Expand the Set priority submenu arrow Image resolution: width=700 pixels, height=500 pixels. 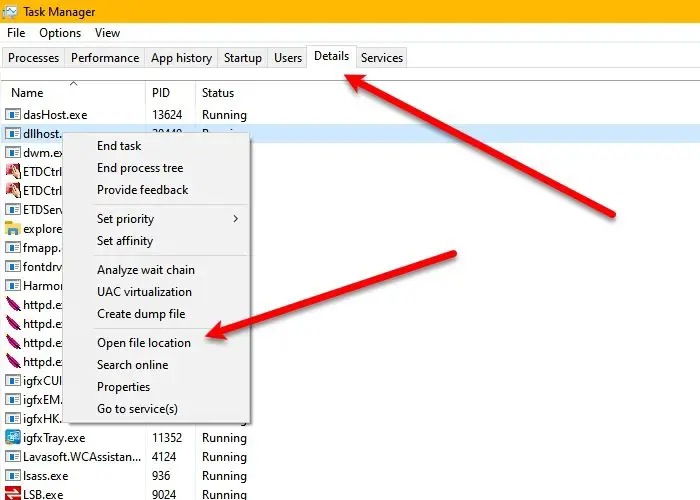[235, 219]
